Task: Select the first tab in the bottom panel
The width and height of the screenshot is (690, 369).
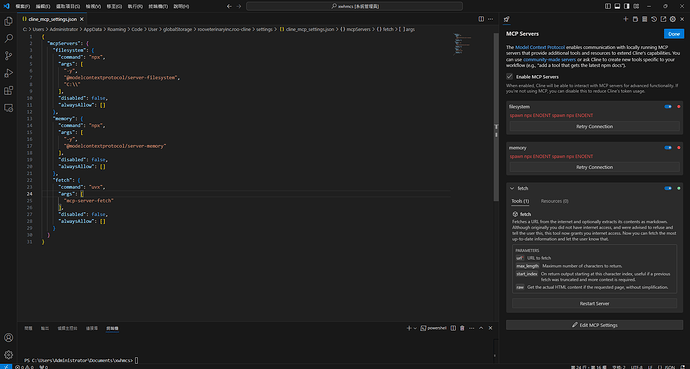Action: (x=28, y=328)
